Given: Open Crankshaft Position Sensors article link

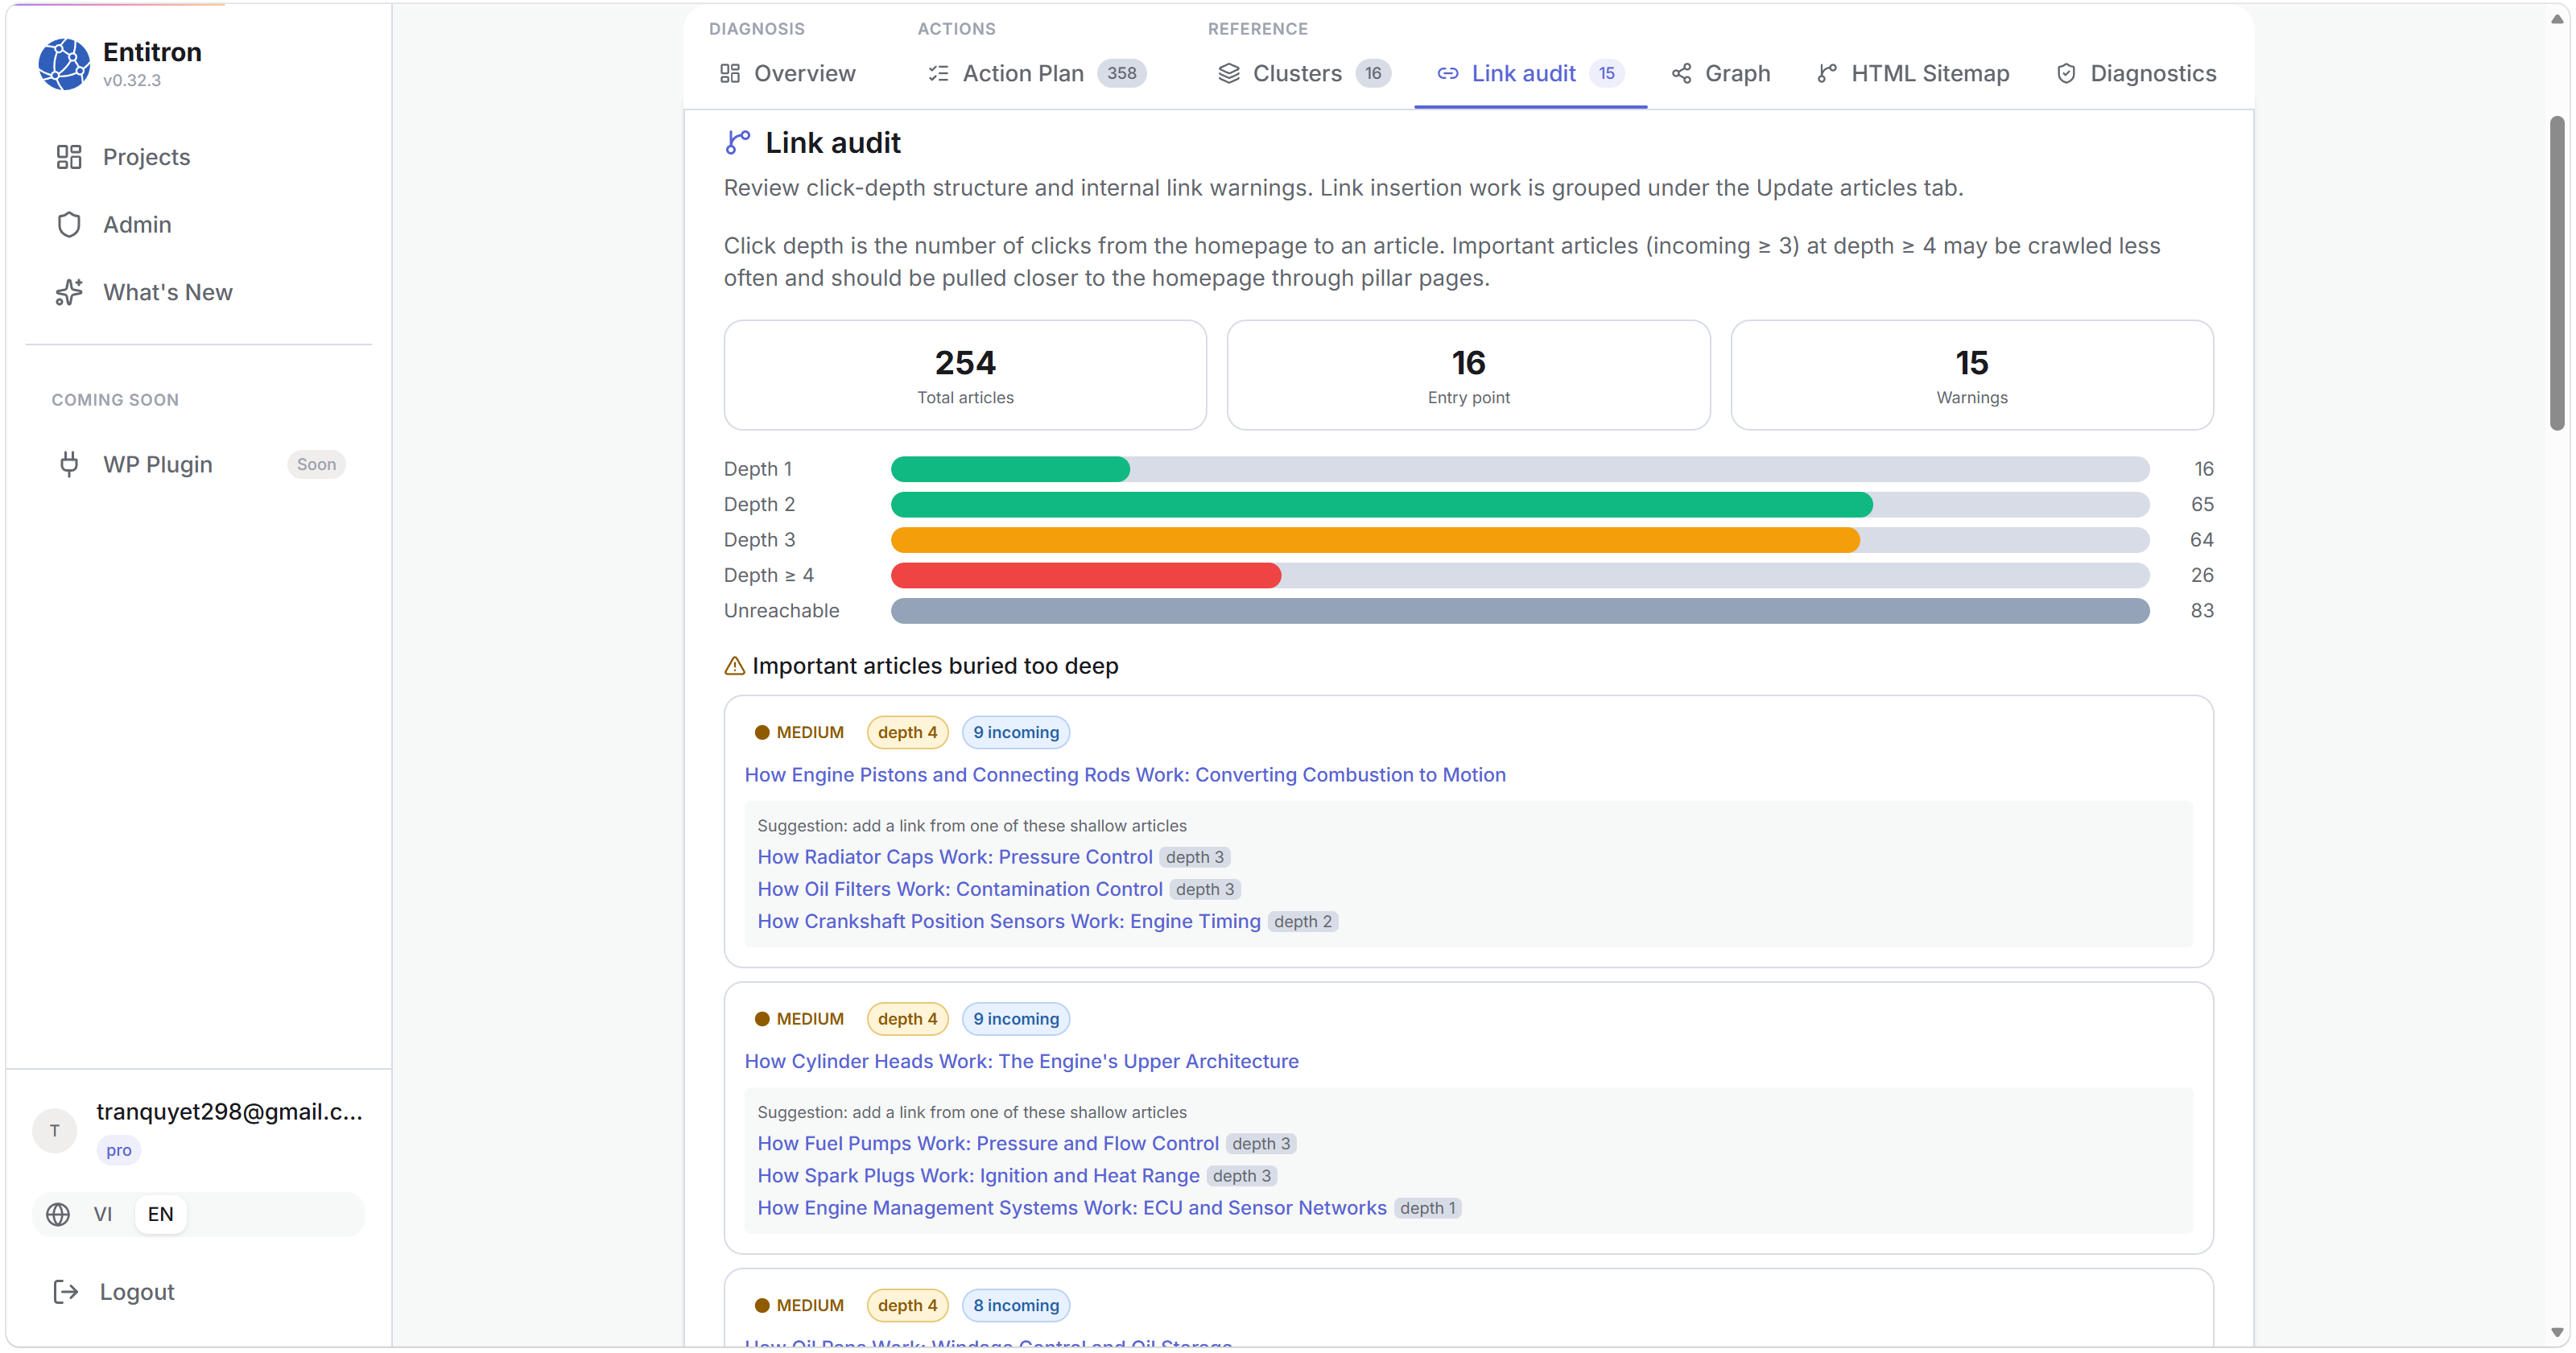Looking at the screenshot, I should point(1009,921).
